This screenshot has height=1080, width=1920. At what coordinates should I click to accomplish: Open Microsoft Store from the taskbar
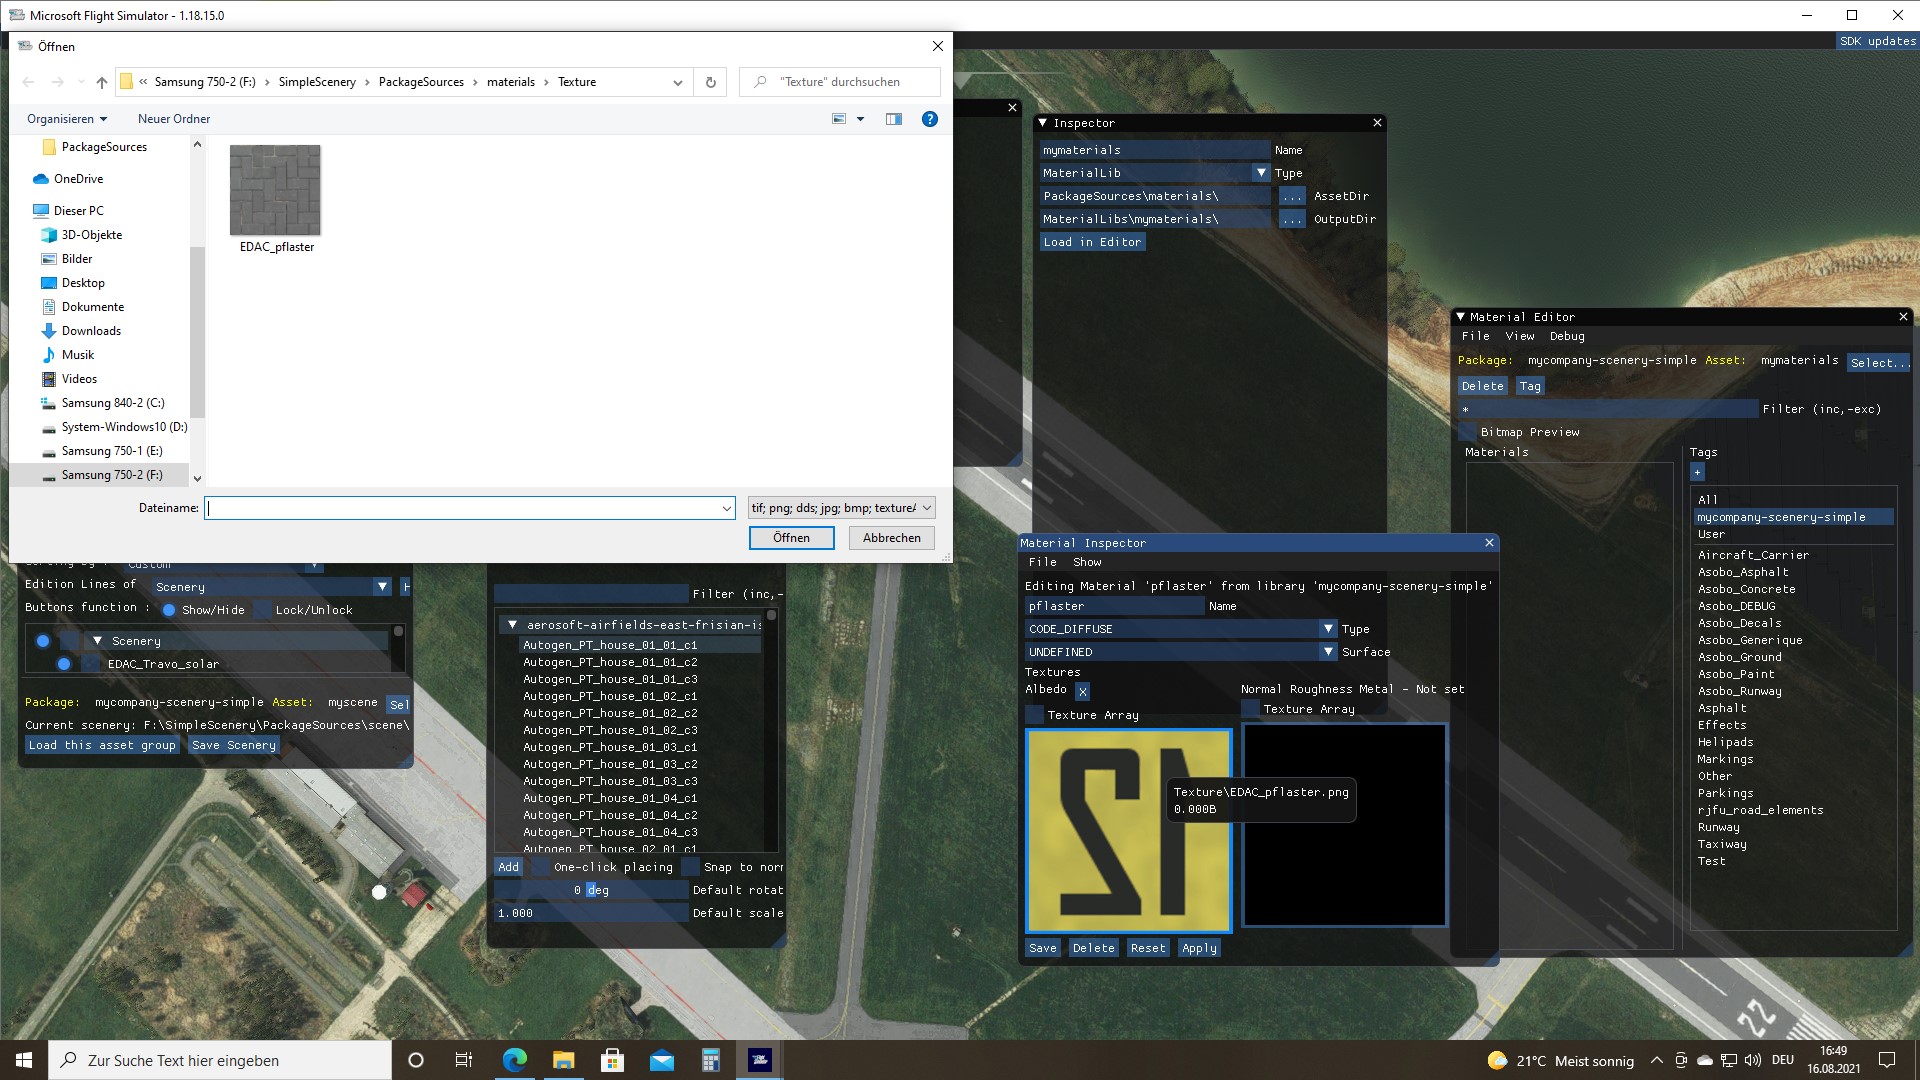pyautogui.click(x=612, y=1060)
